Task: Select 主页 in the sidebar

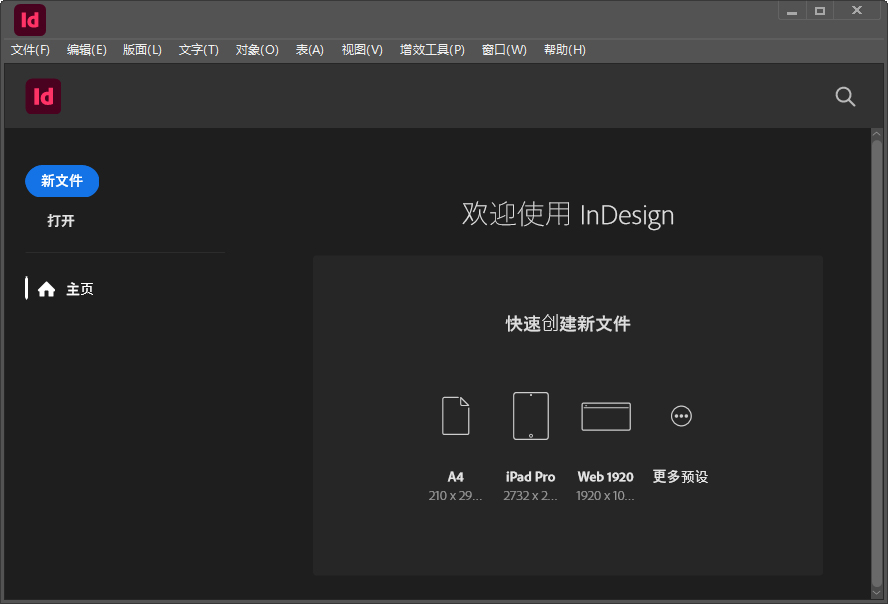Action: [80, 289]
